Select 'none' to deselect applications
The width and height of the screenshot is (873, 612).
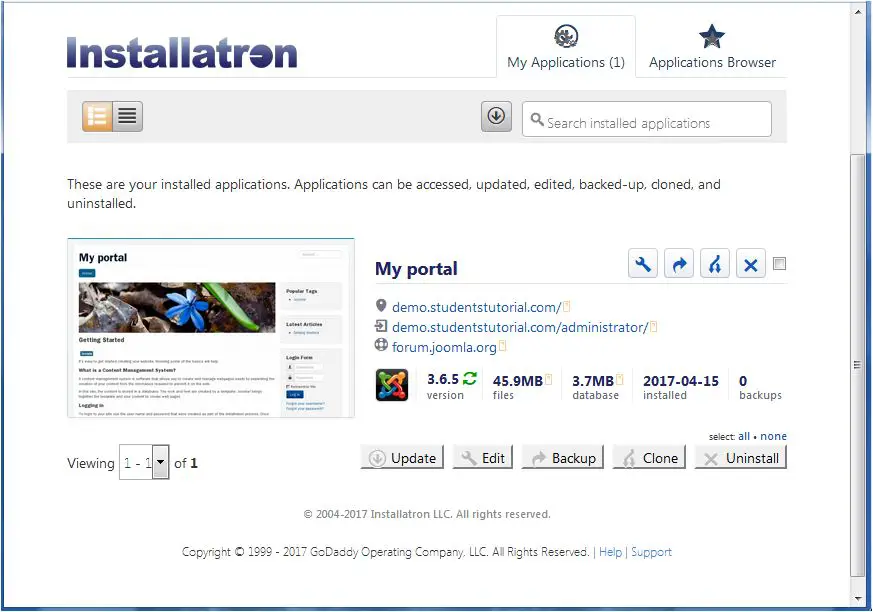(x=776, y=436)
